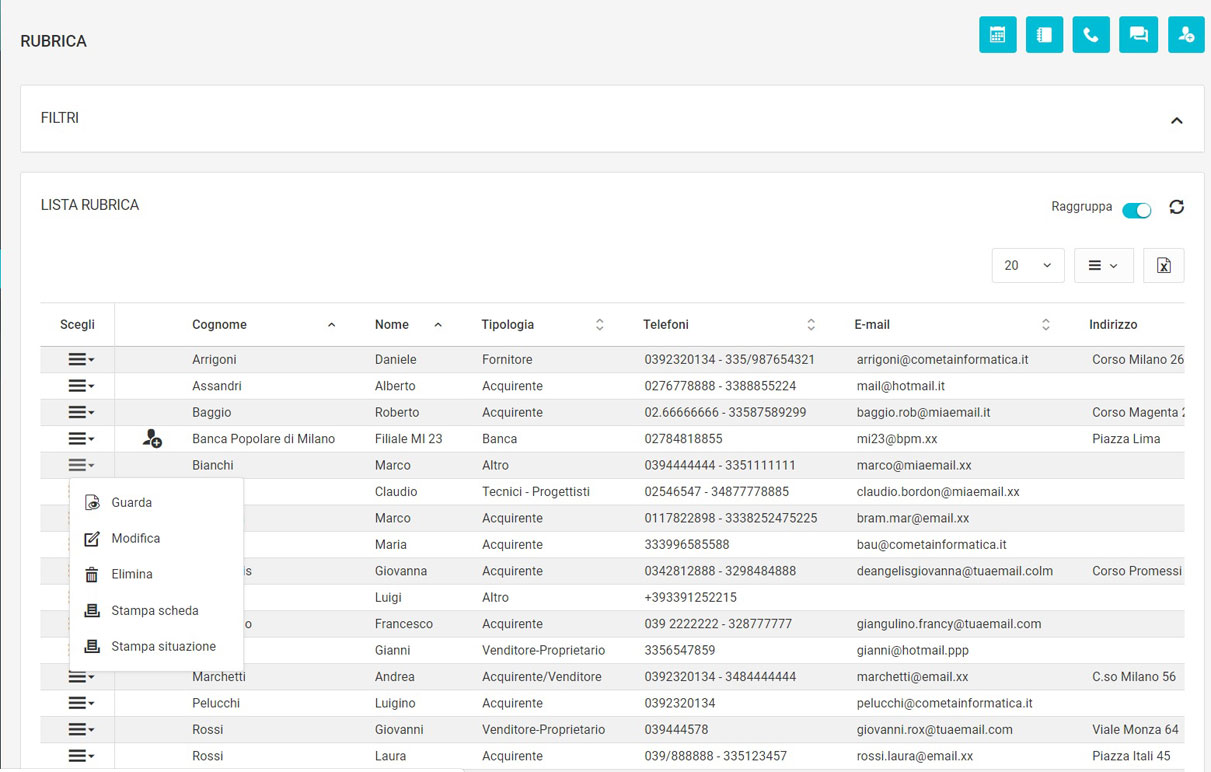
Task: Export list with the Excel icon
Action: point(1163,266)
